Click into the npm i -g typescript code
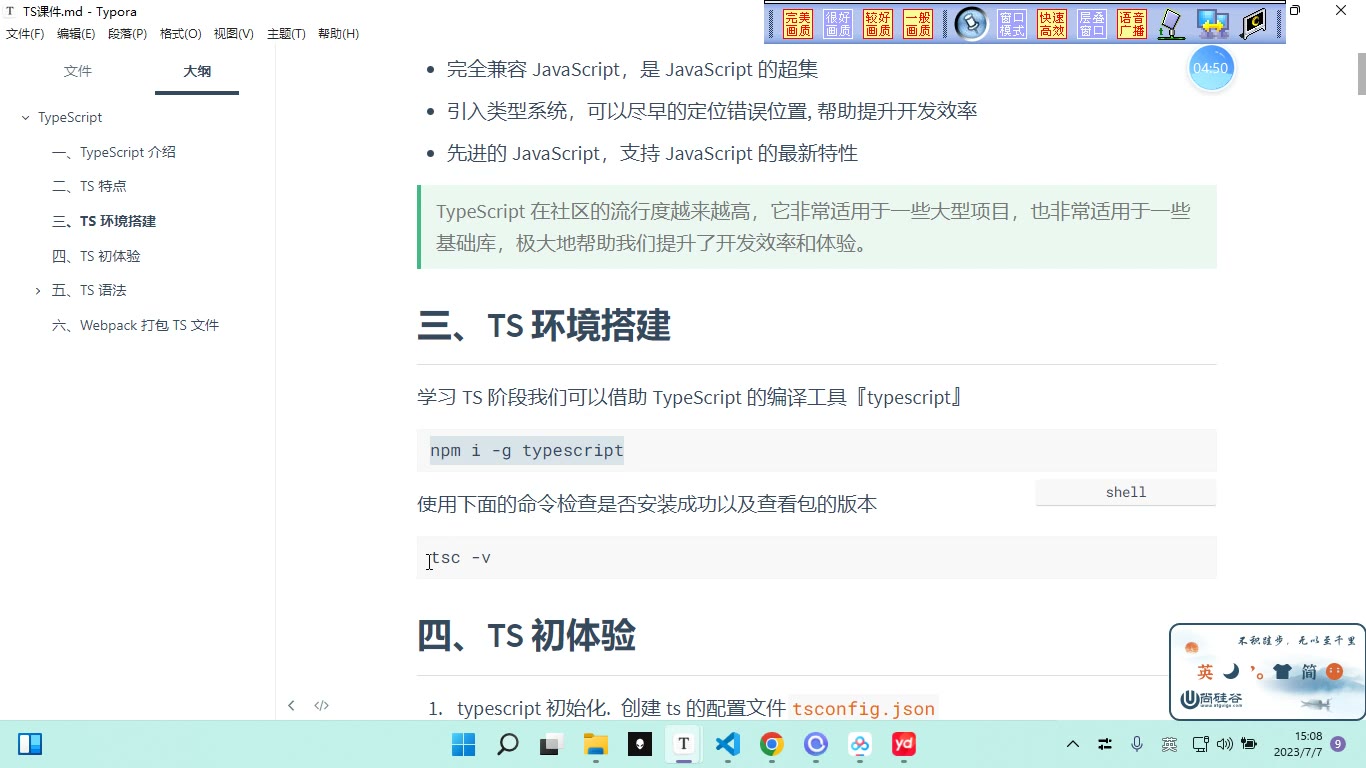 tap(527, 451)
